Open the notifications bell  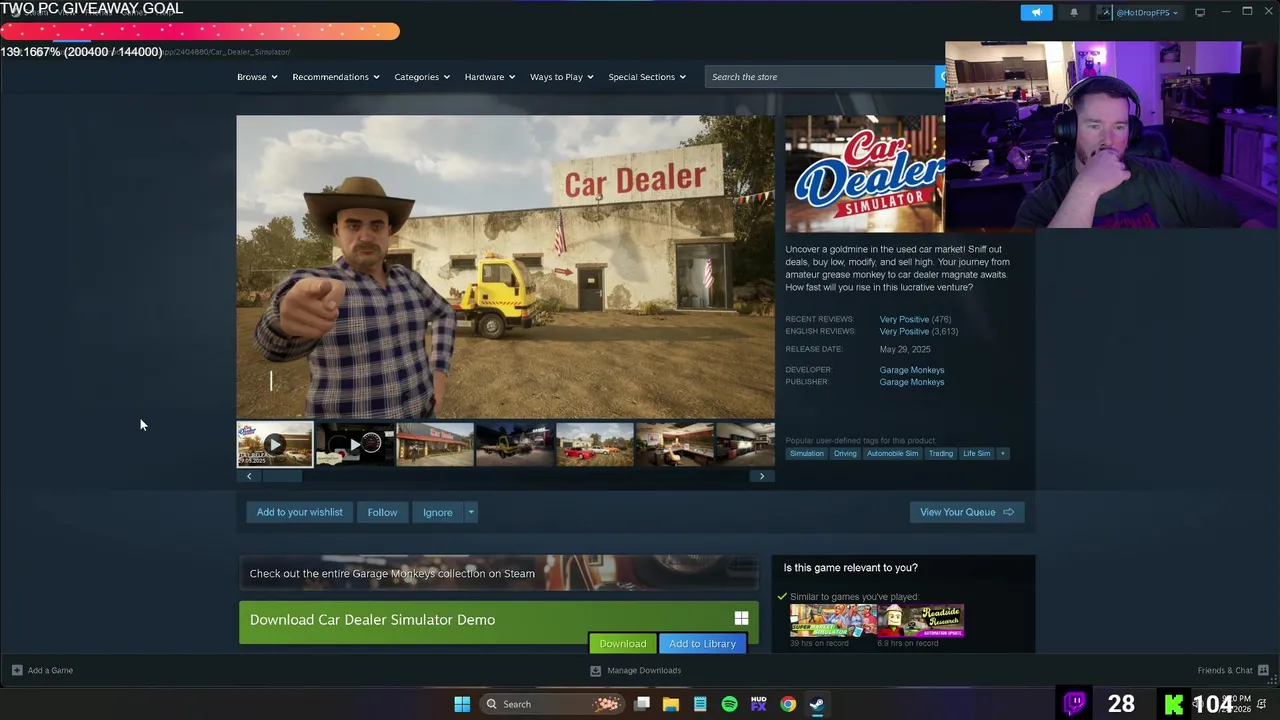[x=1074, y=12]
